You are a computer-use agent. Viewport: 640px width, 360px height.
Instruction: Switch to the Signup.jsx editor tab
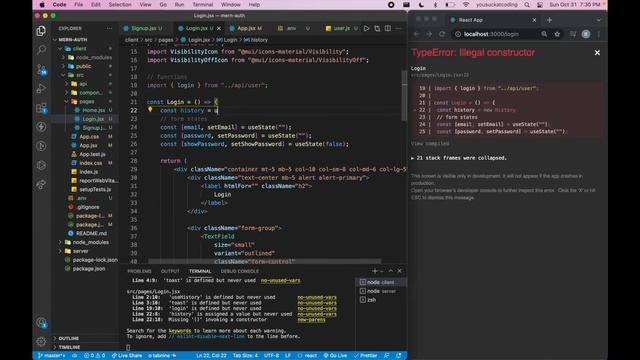(x=144, y=28)
